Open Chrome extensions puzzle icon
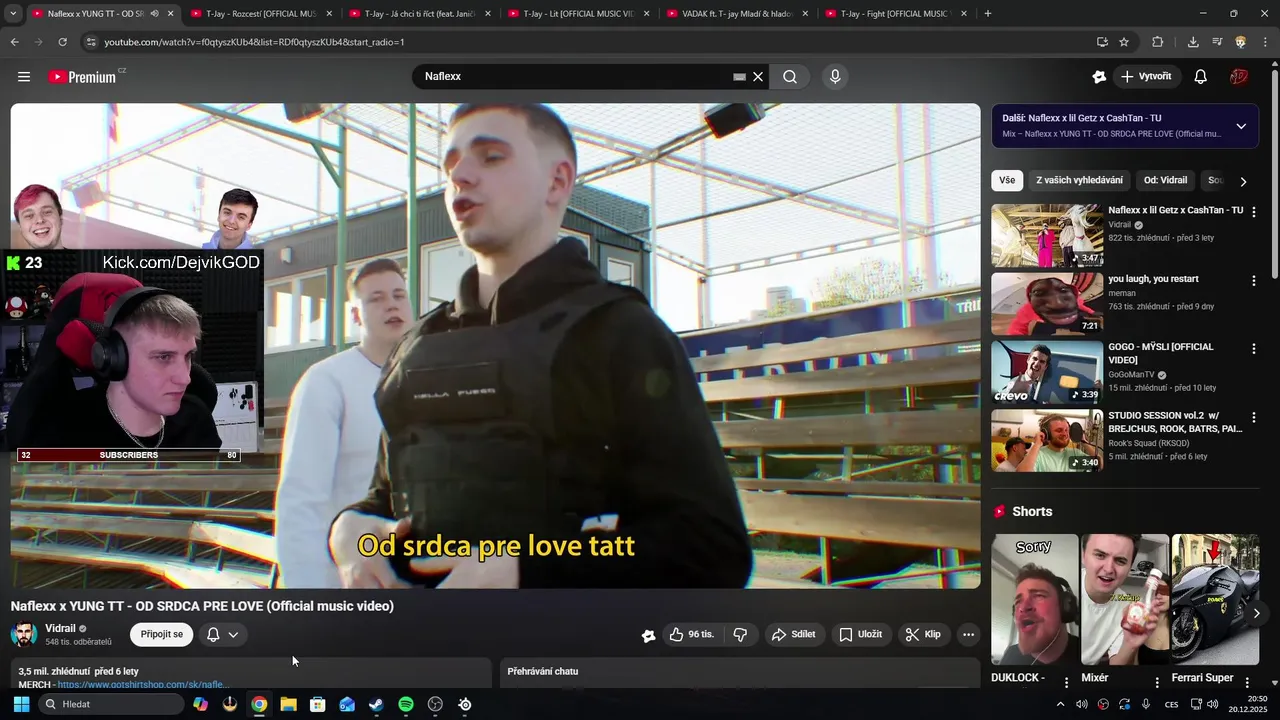This screenshot has height=720, width=1280. [x=1158, y=42]
